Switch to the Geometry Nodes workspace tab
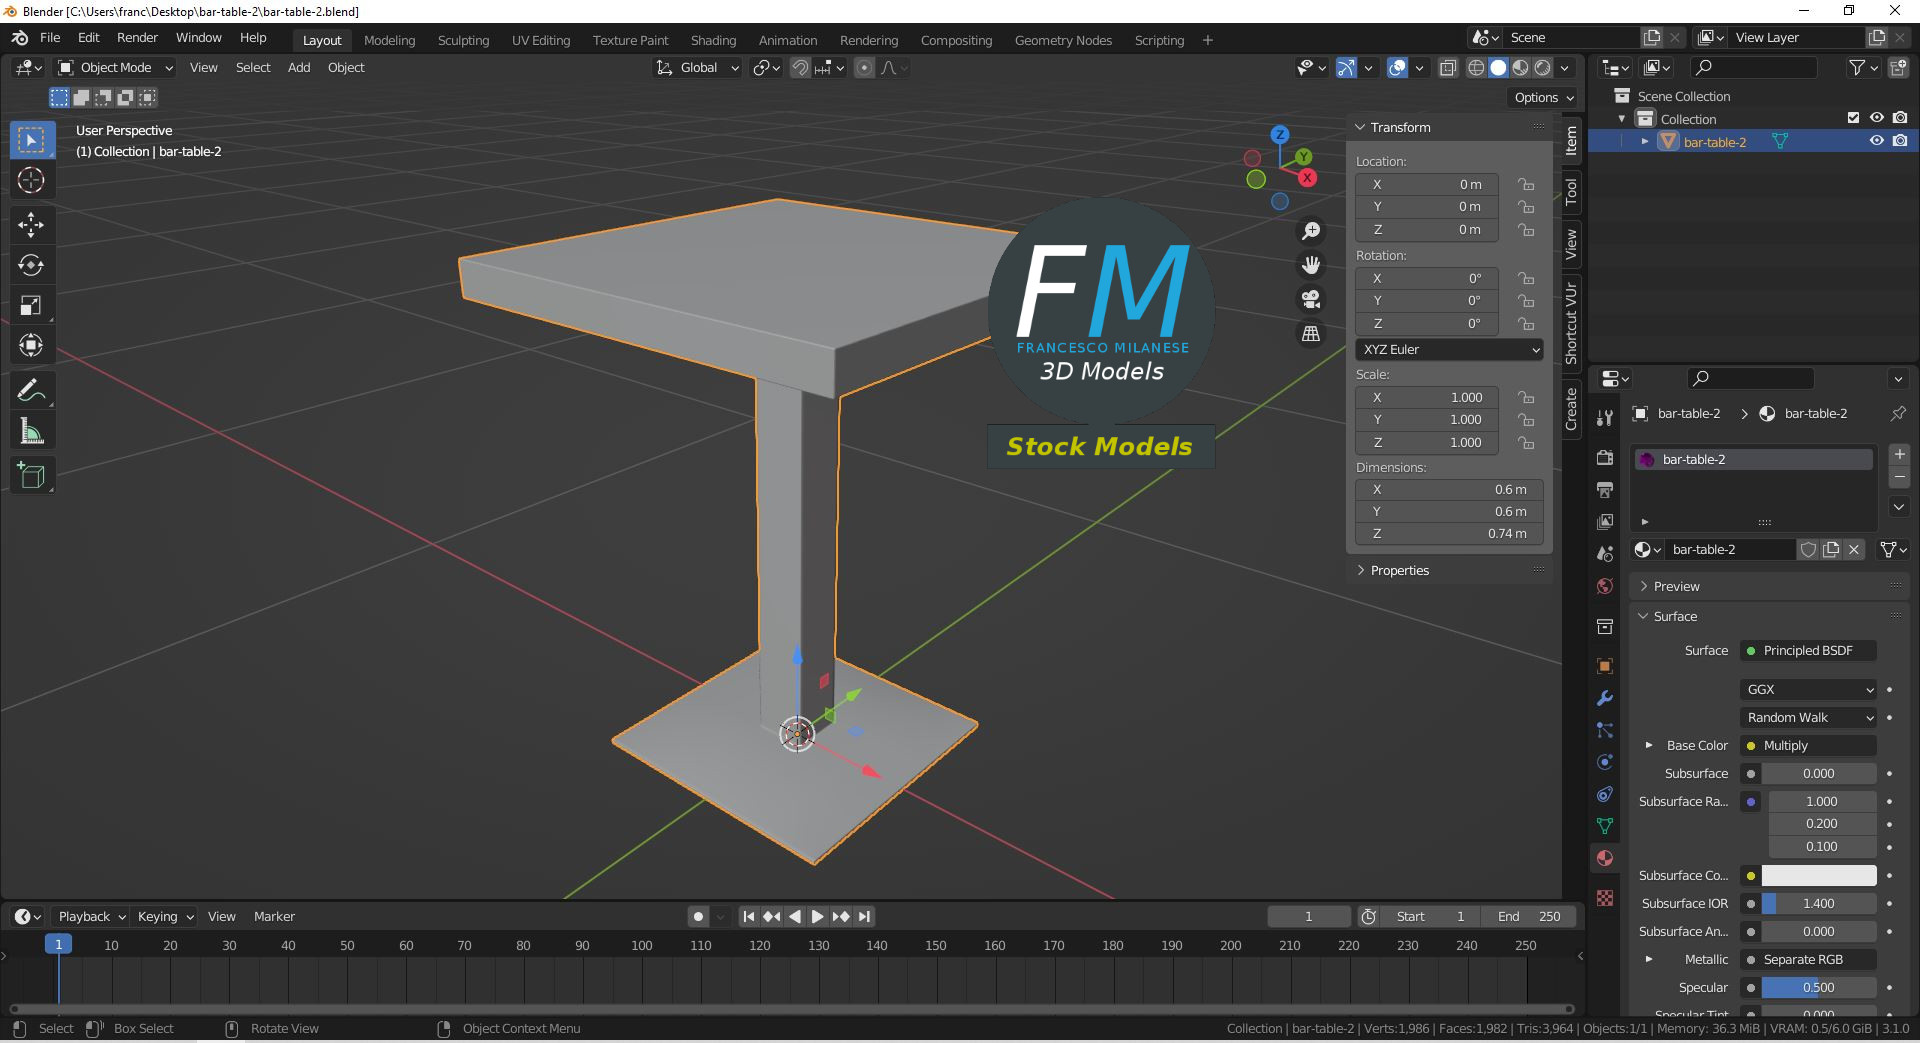The height and width of the screenshot is (1043, 1920). pos(1063,40)
